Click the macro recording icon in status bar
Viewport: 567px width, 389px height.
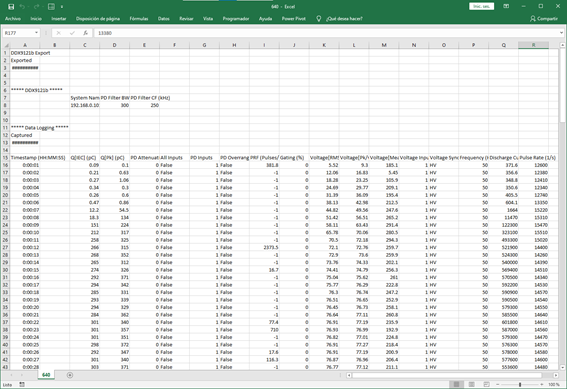[x=22, y=384]
